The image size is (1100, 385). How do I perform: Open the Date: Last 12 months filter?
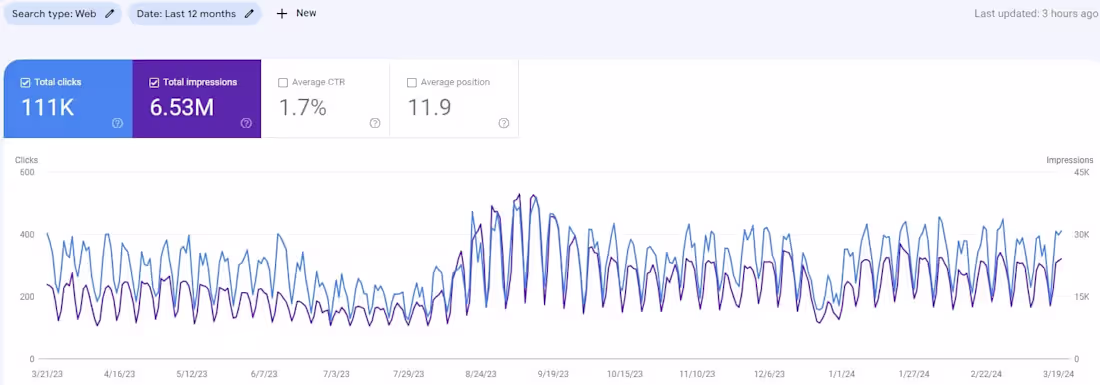[195, 13]
